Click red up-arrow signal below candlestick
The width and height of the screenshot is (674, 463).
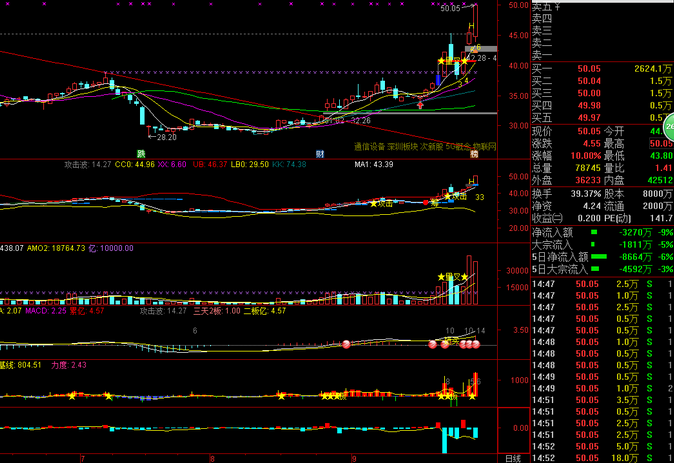pyautogui.click(x=420, y=104)
